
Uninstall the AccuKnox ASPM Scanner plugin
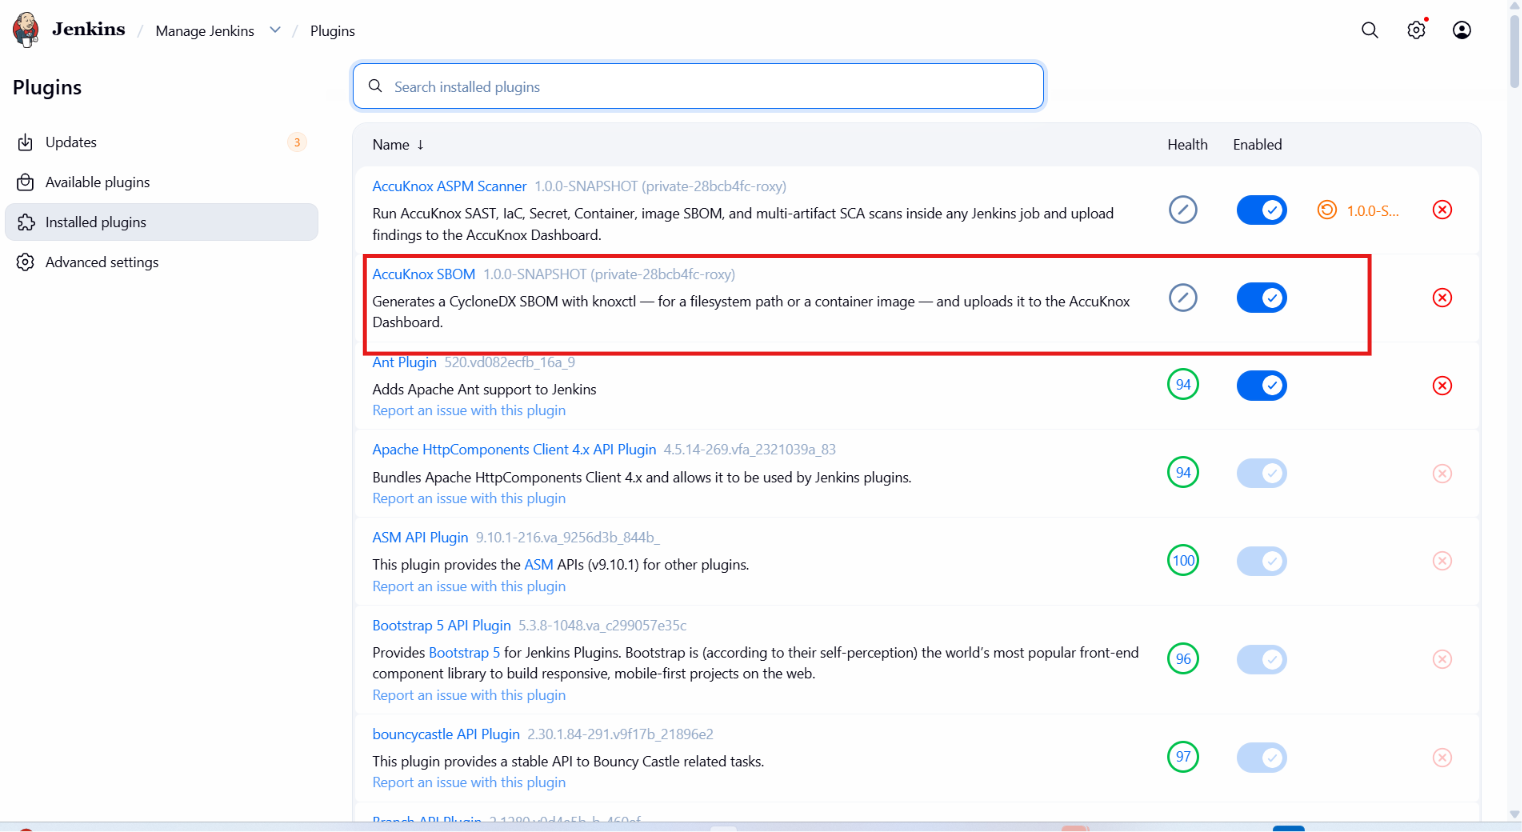[x=1442, y=210]
